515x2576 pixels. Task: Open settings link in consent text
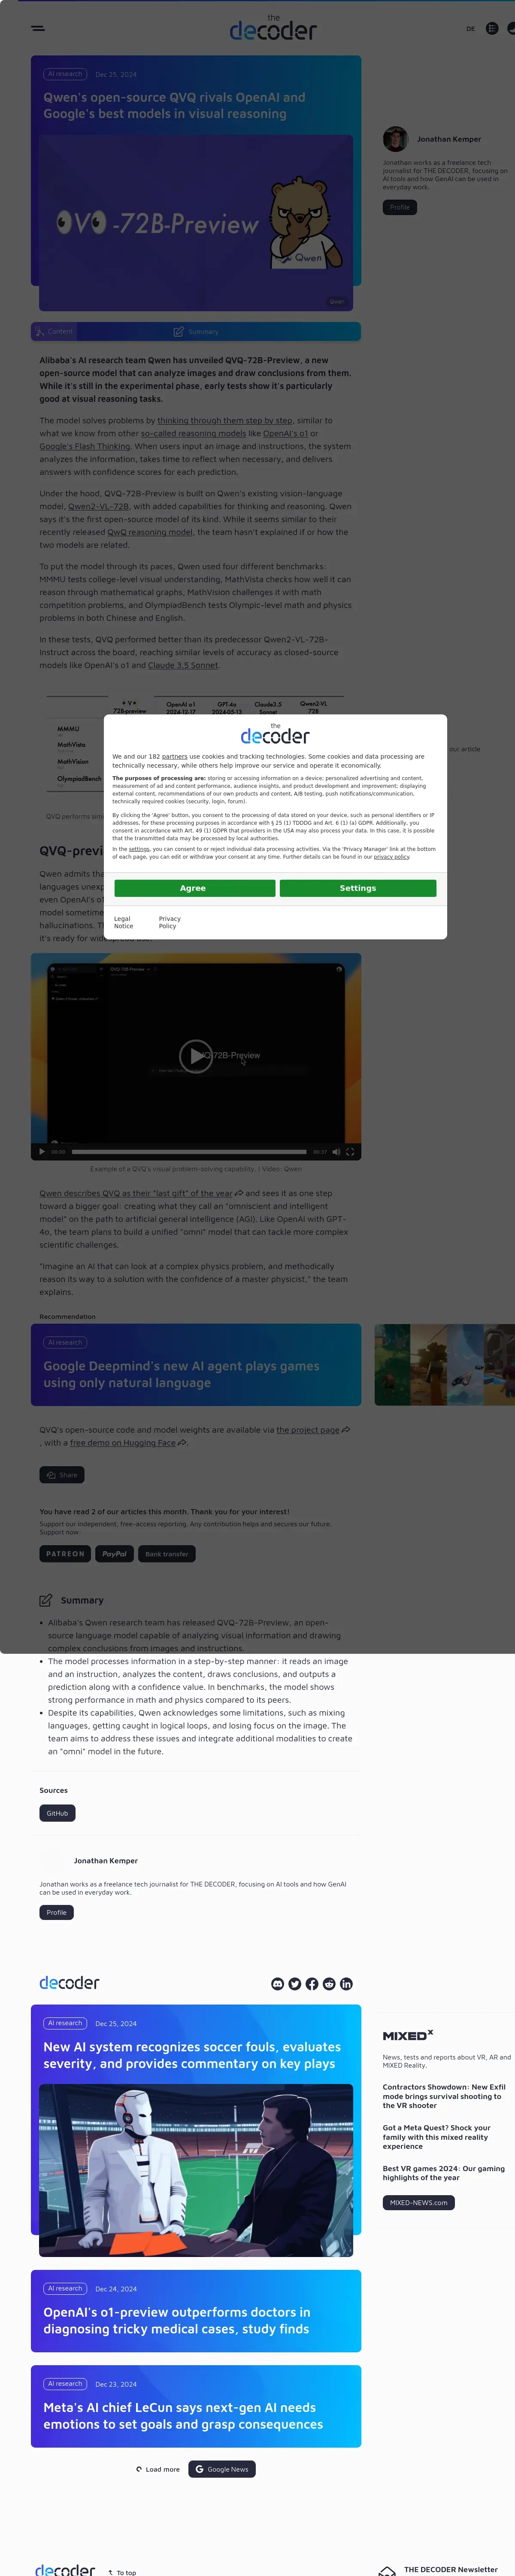click(139, 849)
